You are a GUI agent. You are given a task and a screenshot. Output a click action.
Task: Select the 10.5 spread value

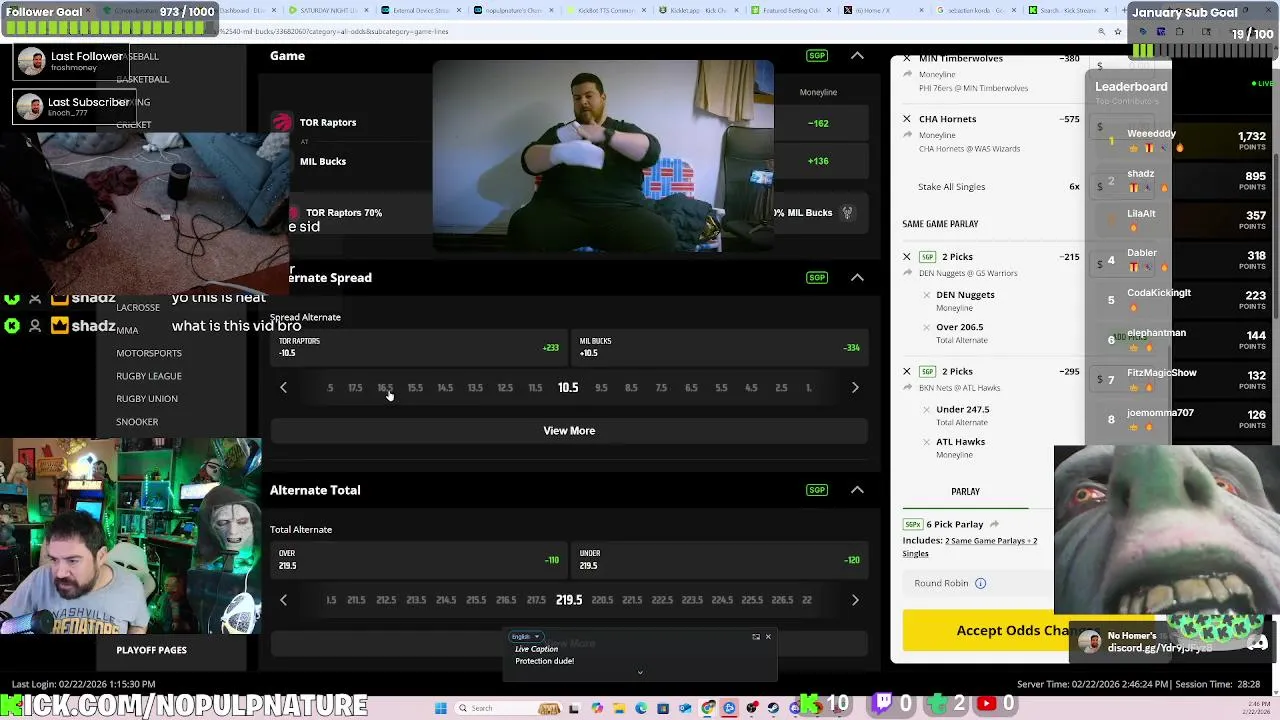[568, 387]
